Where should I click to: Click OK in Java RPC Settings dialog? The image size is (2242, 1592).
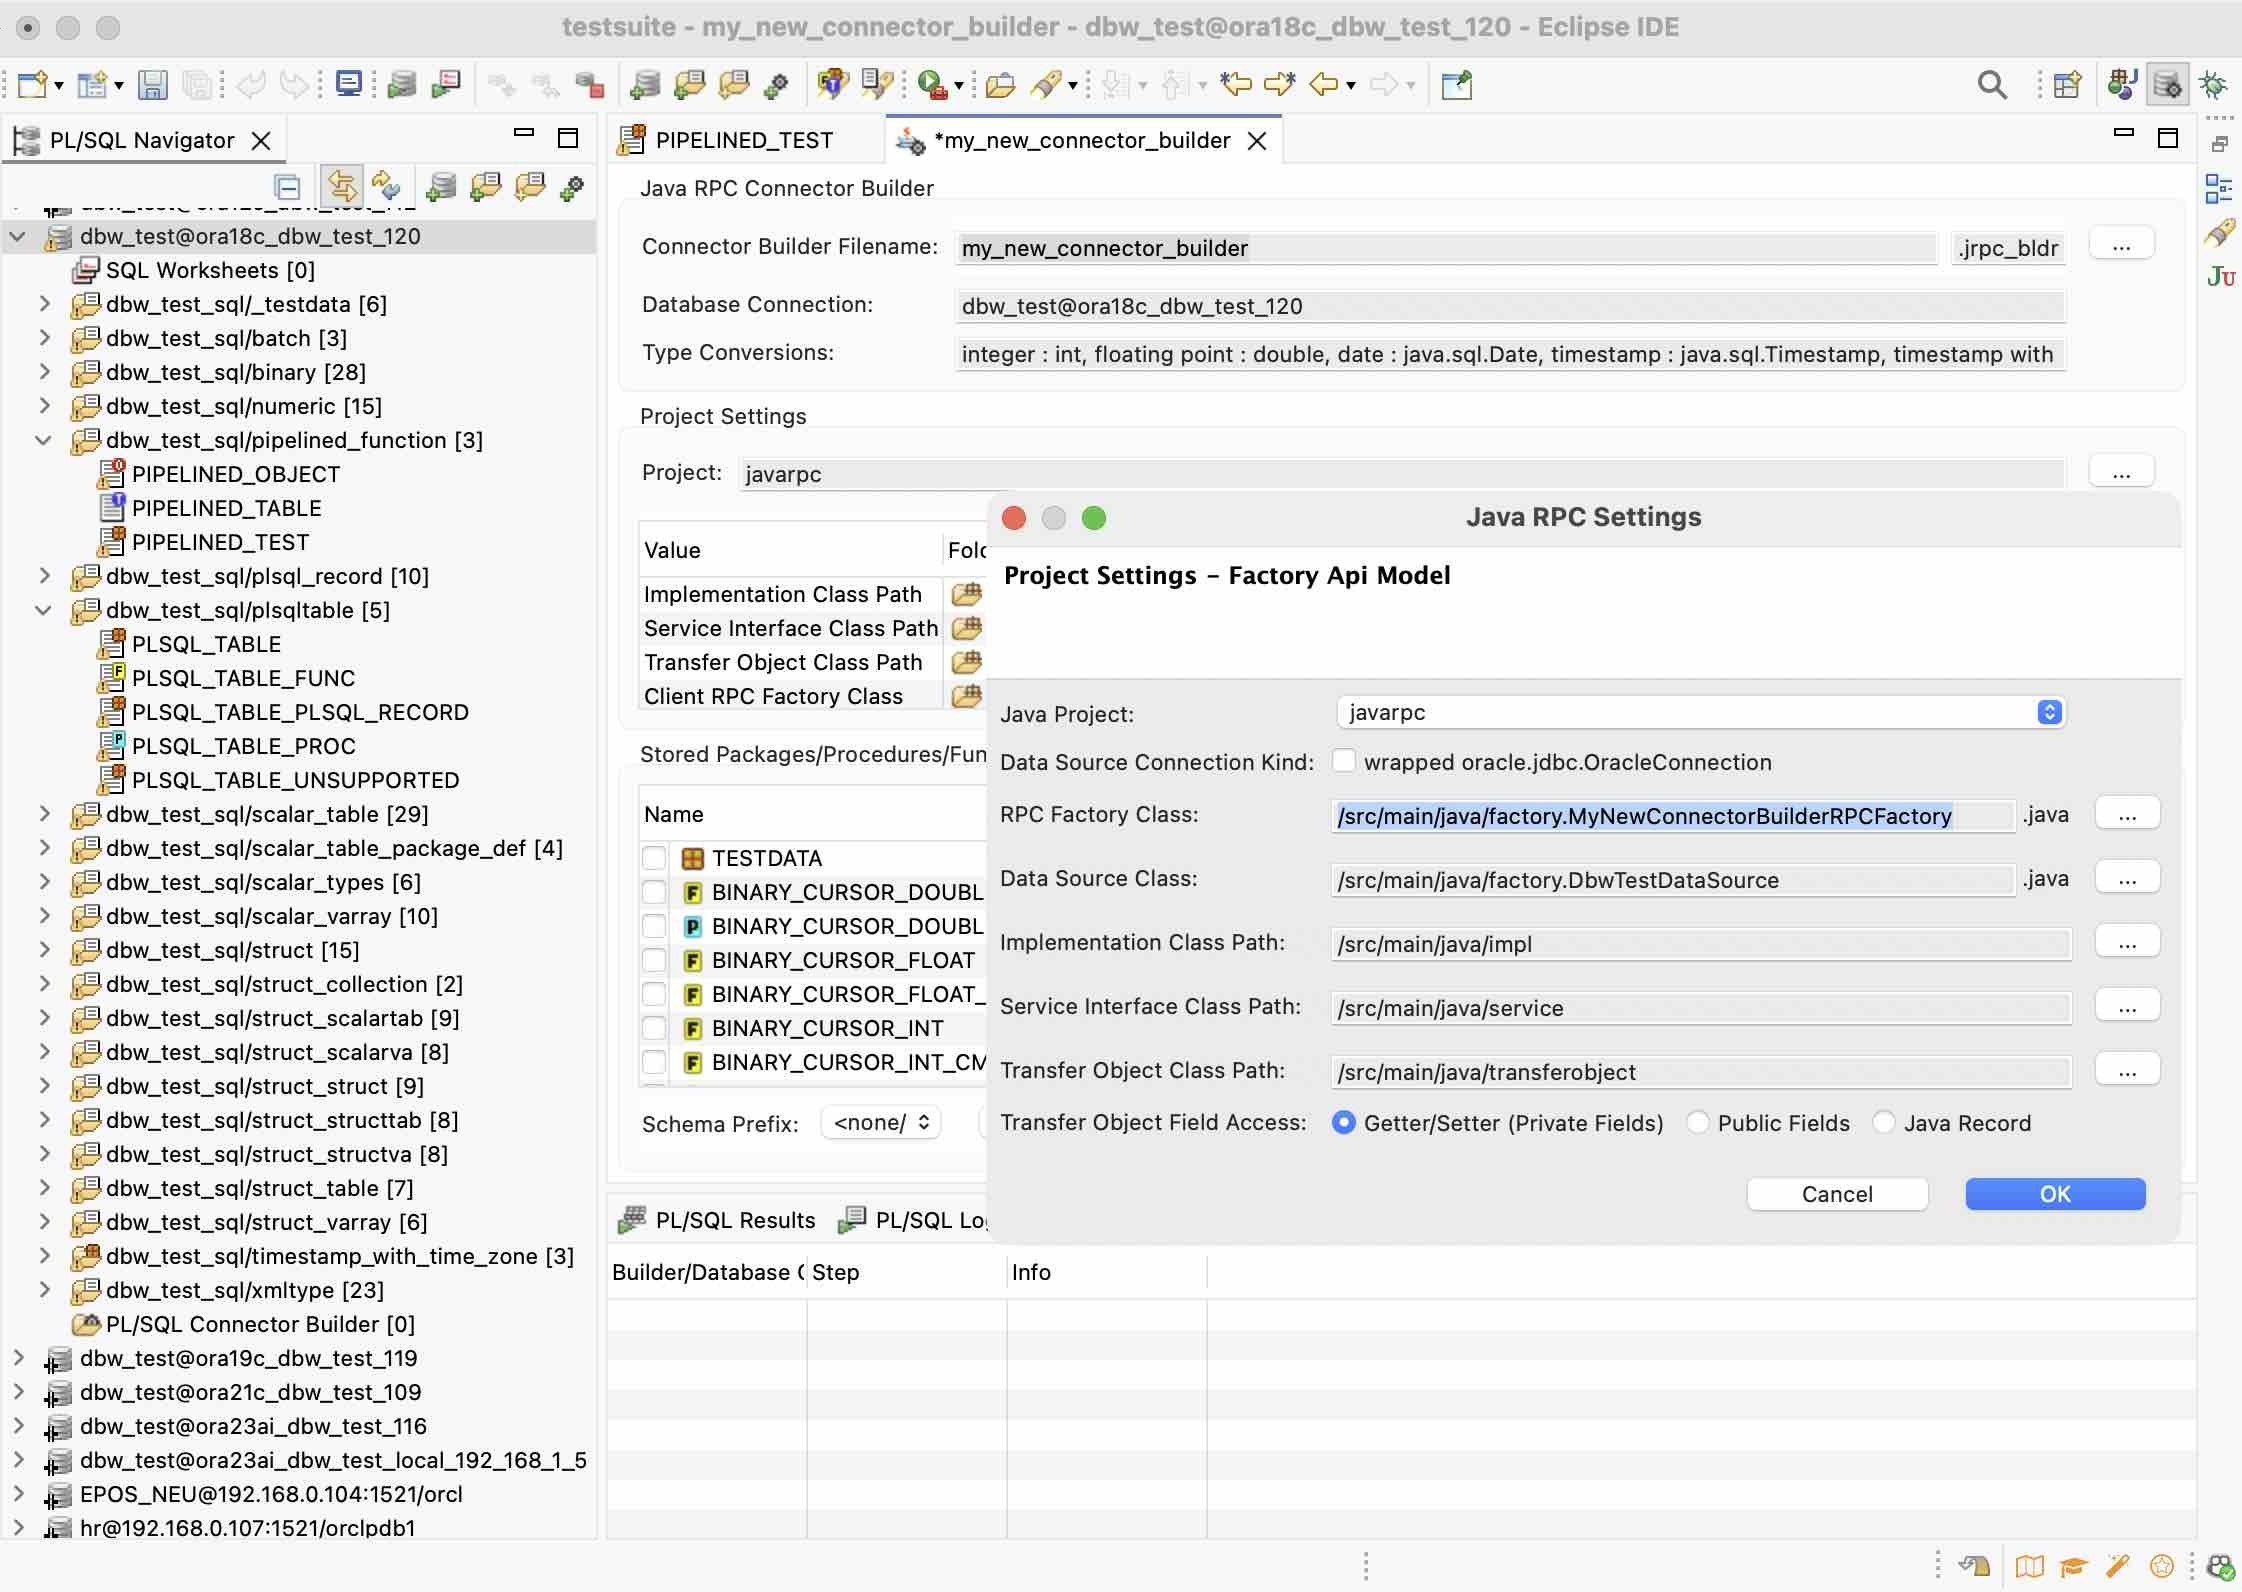[x=2055, y=1193]
